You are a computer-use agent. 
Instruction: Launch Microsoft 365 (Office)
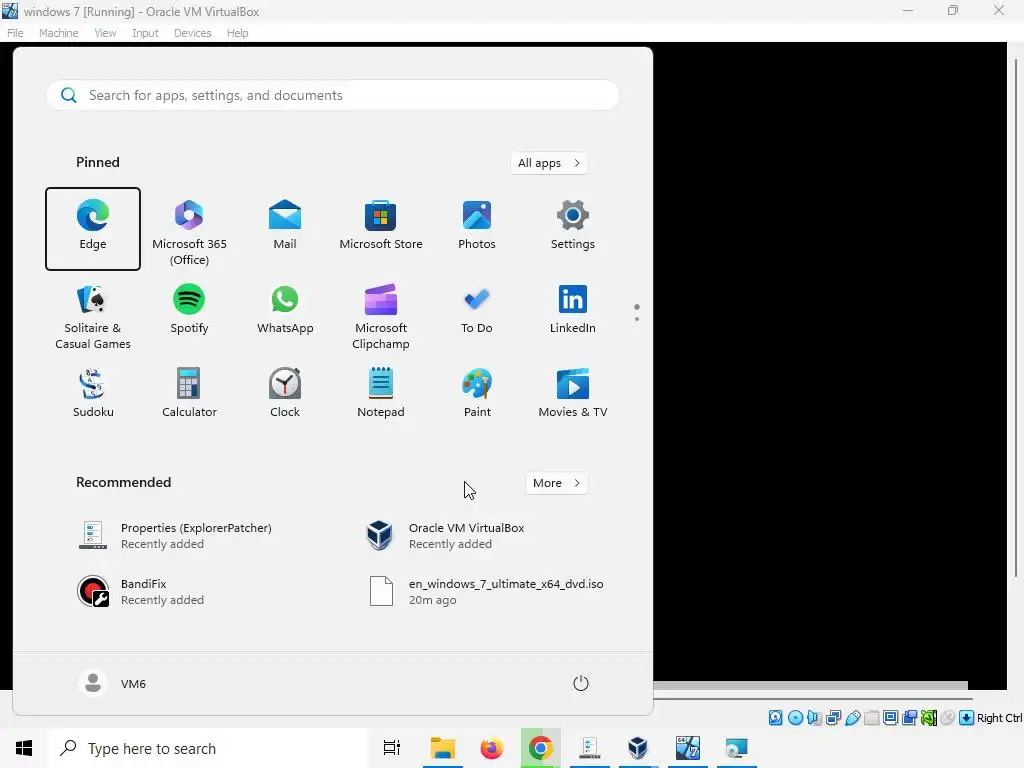(x=189, y=229)
